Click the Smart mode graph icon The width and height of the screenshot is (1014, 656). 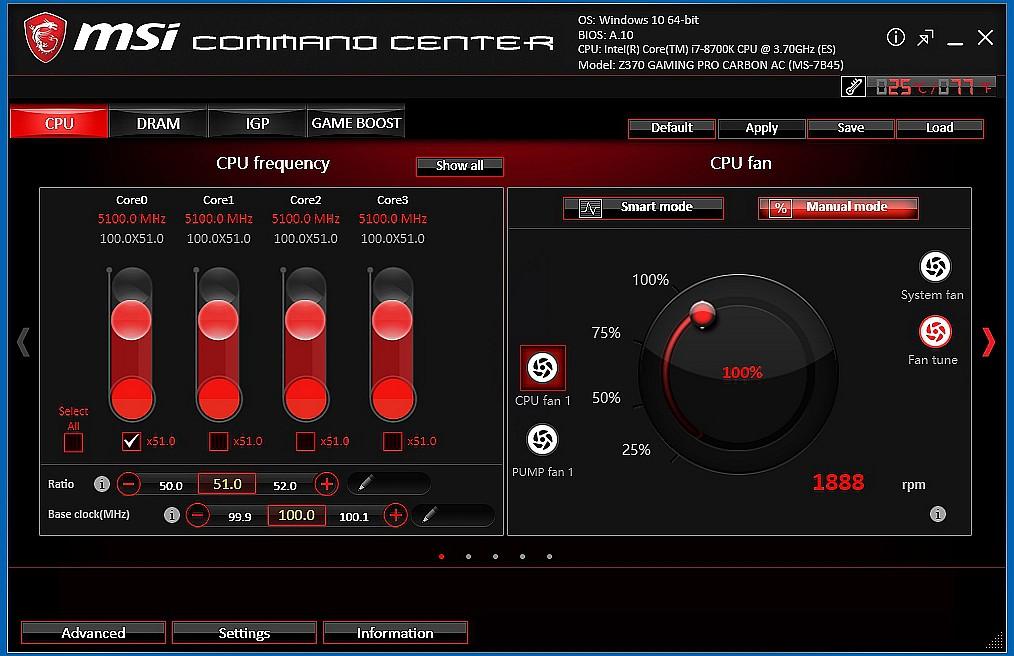pyautogui.click(x=590, y=208)
